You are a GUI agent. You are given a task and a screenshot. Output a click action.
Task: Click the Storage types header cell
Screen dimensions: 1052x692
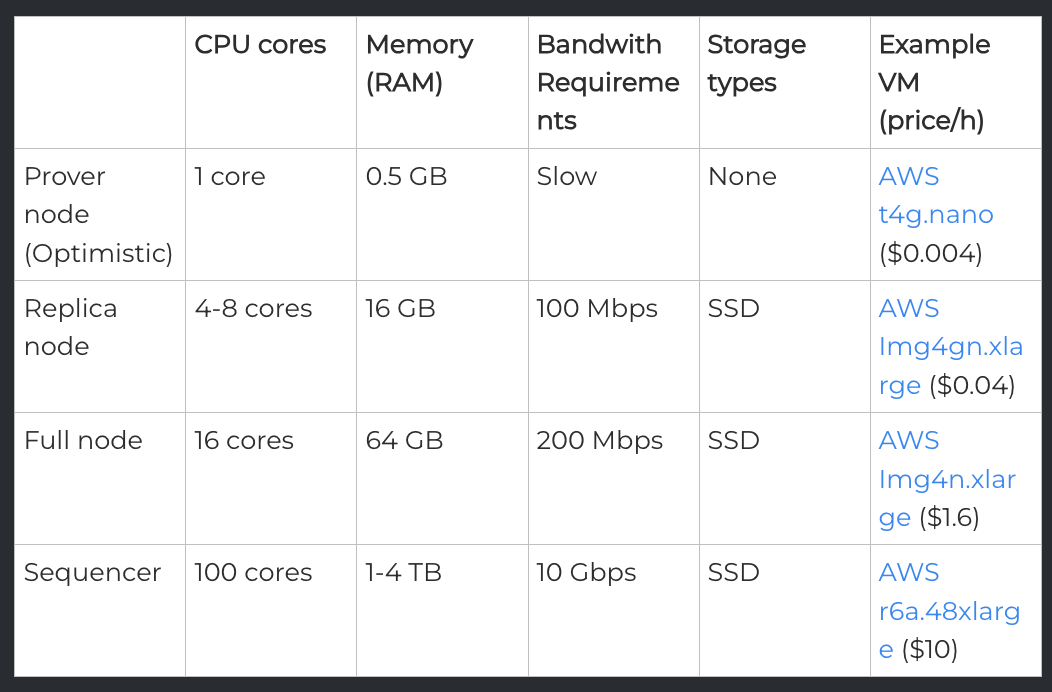(757, 64)
